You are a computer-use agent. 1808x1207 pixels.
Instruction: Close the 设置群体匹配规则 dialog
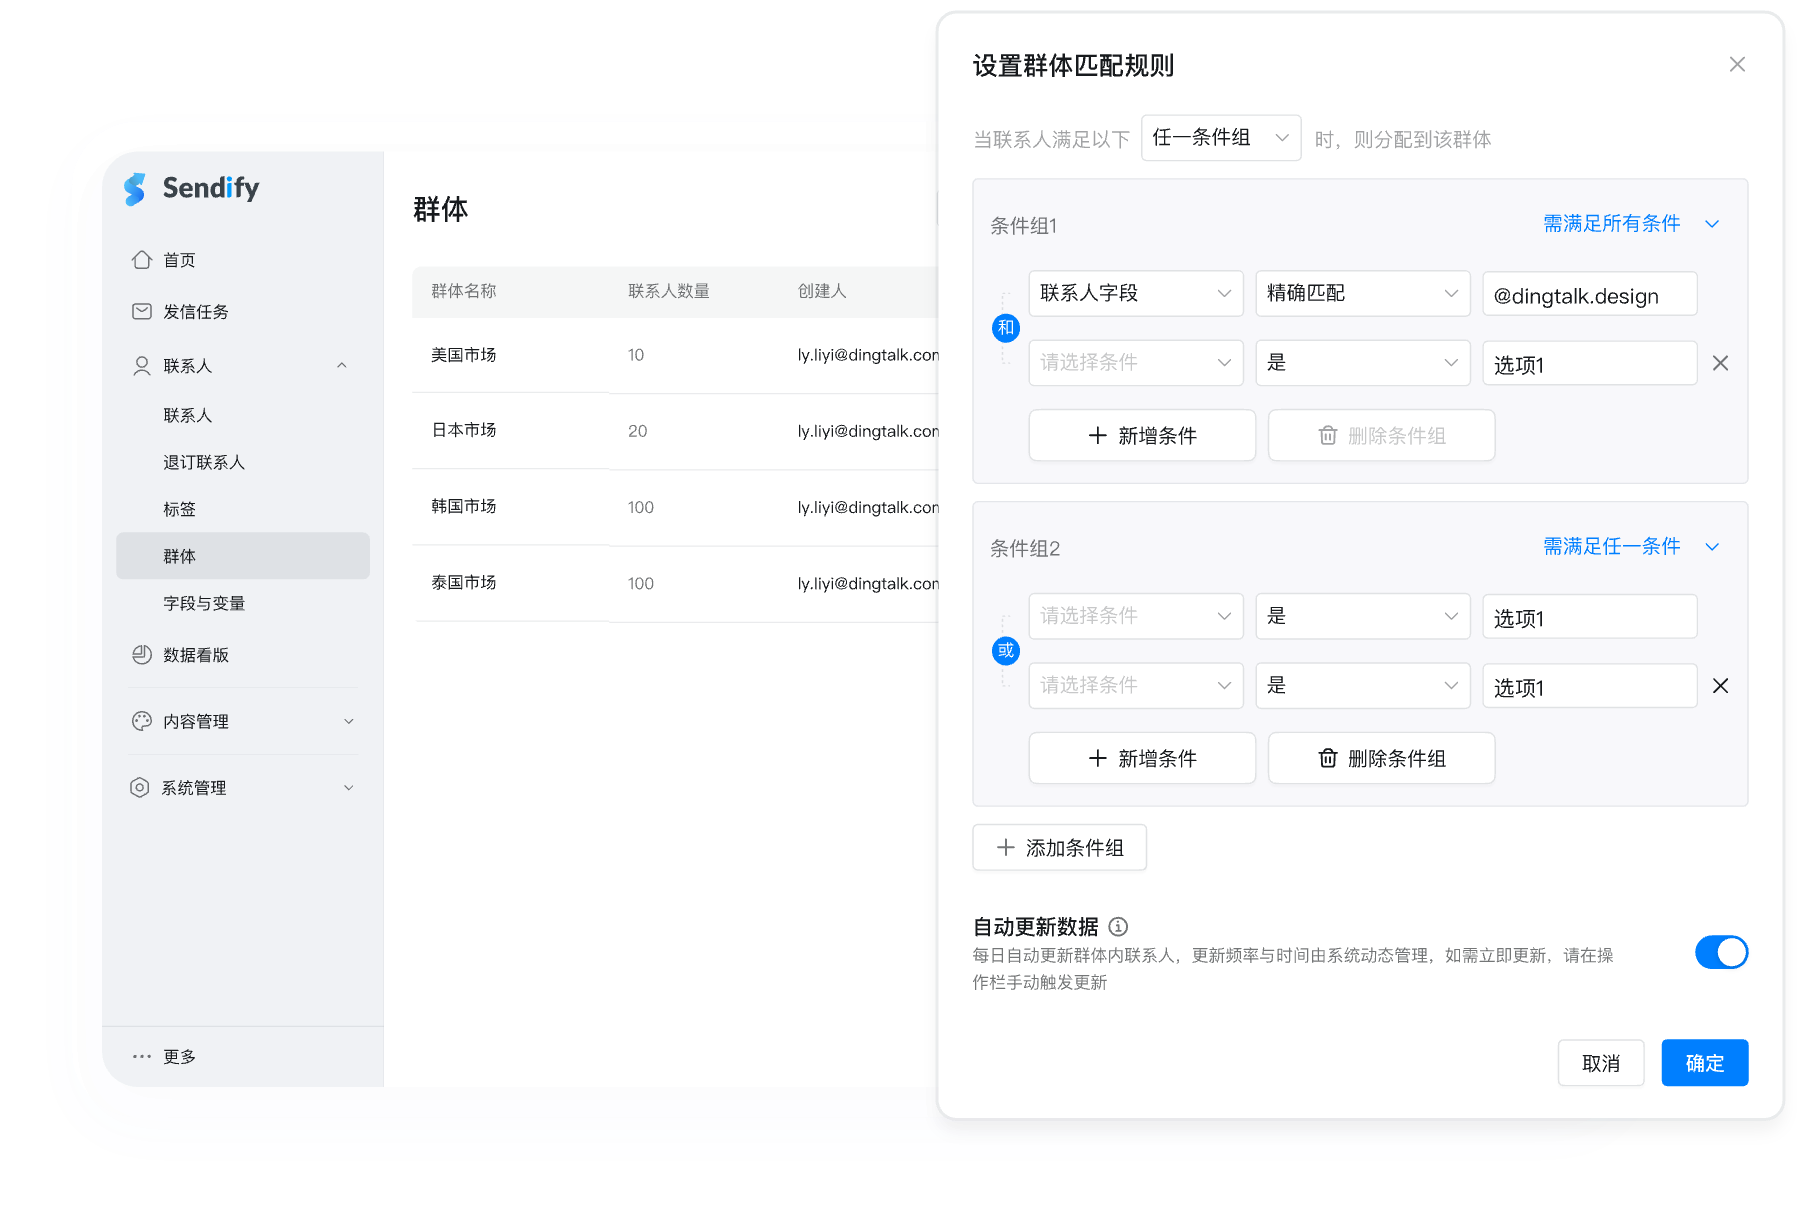(x=1737, y=64)
